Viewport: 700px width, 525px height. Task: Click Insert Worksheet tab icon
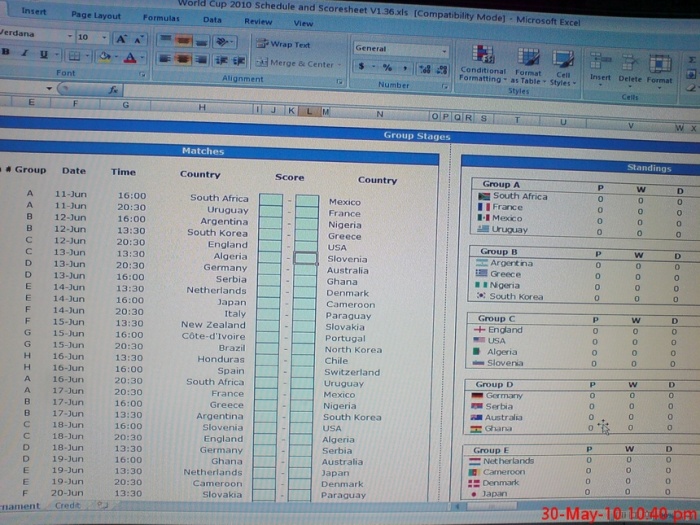[x=102, y=505]
